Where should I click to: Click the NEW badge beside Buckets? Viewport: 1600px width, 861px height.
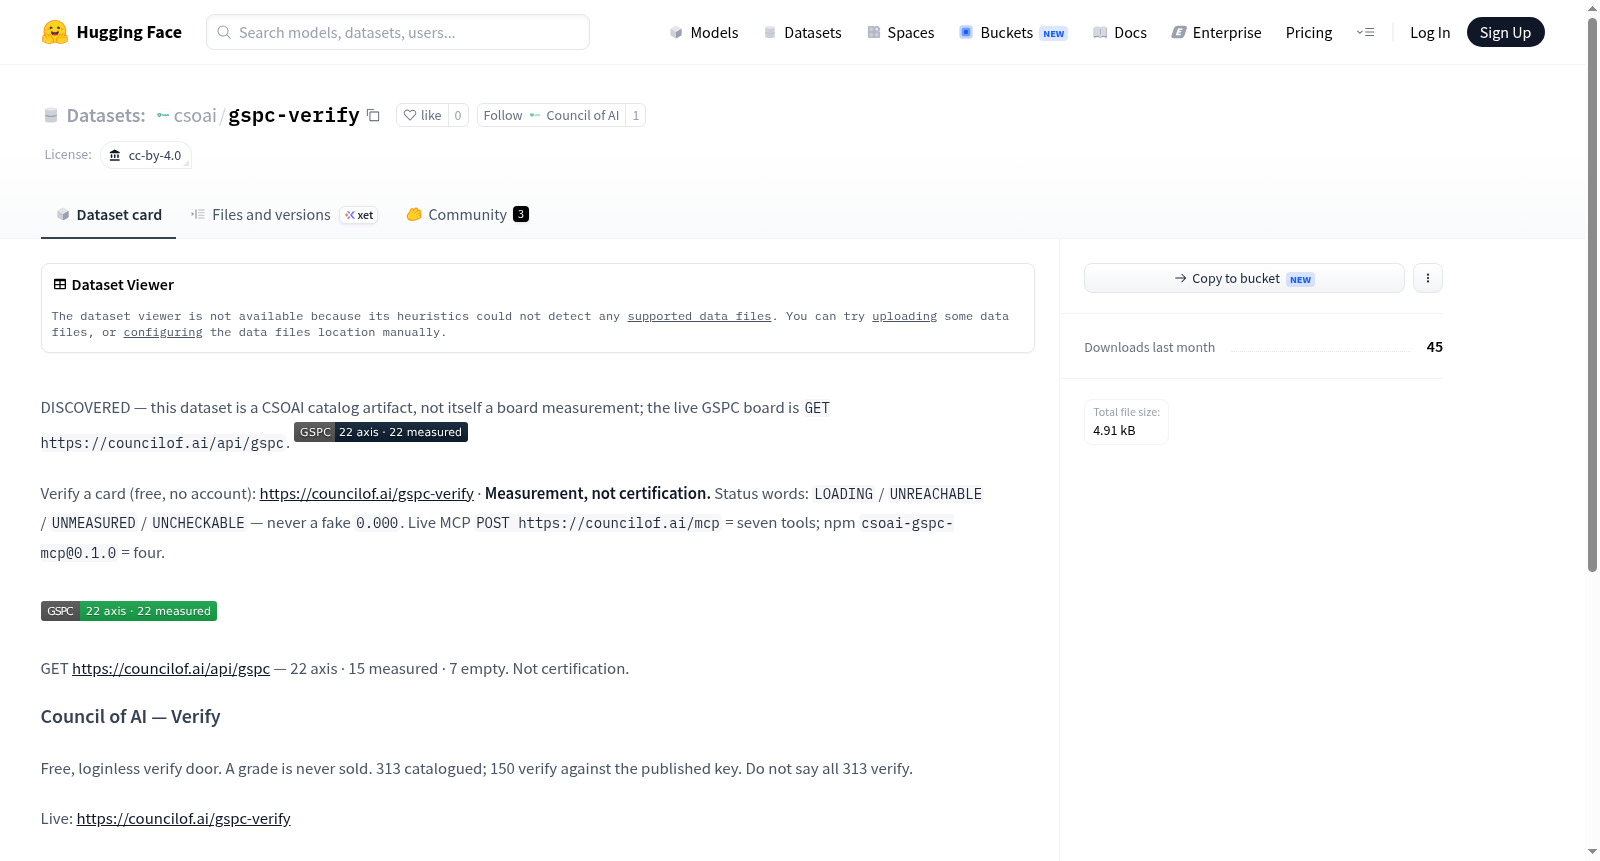[x=1054, y=34]
